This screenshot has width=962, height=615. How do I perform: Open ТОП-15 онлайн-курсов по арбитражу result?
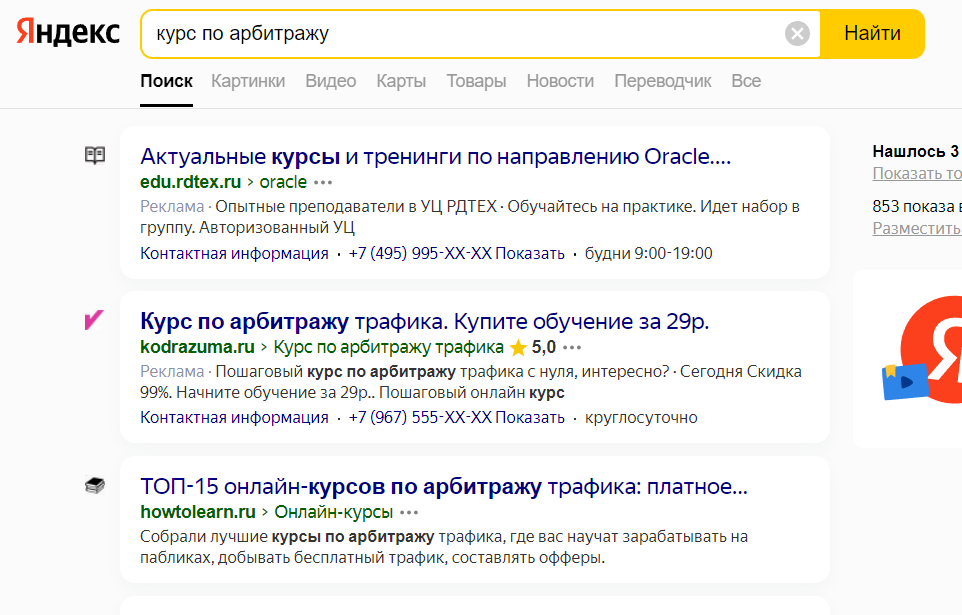444,487
